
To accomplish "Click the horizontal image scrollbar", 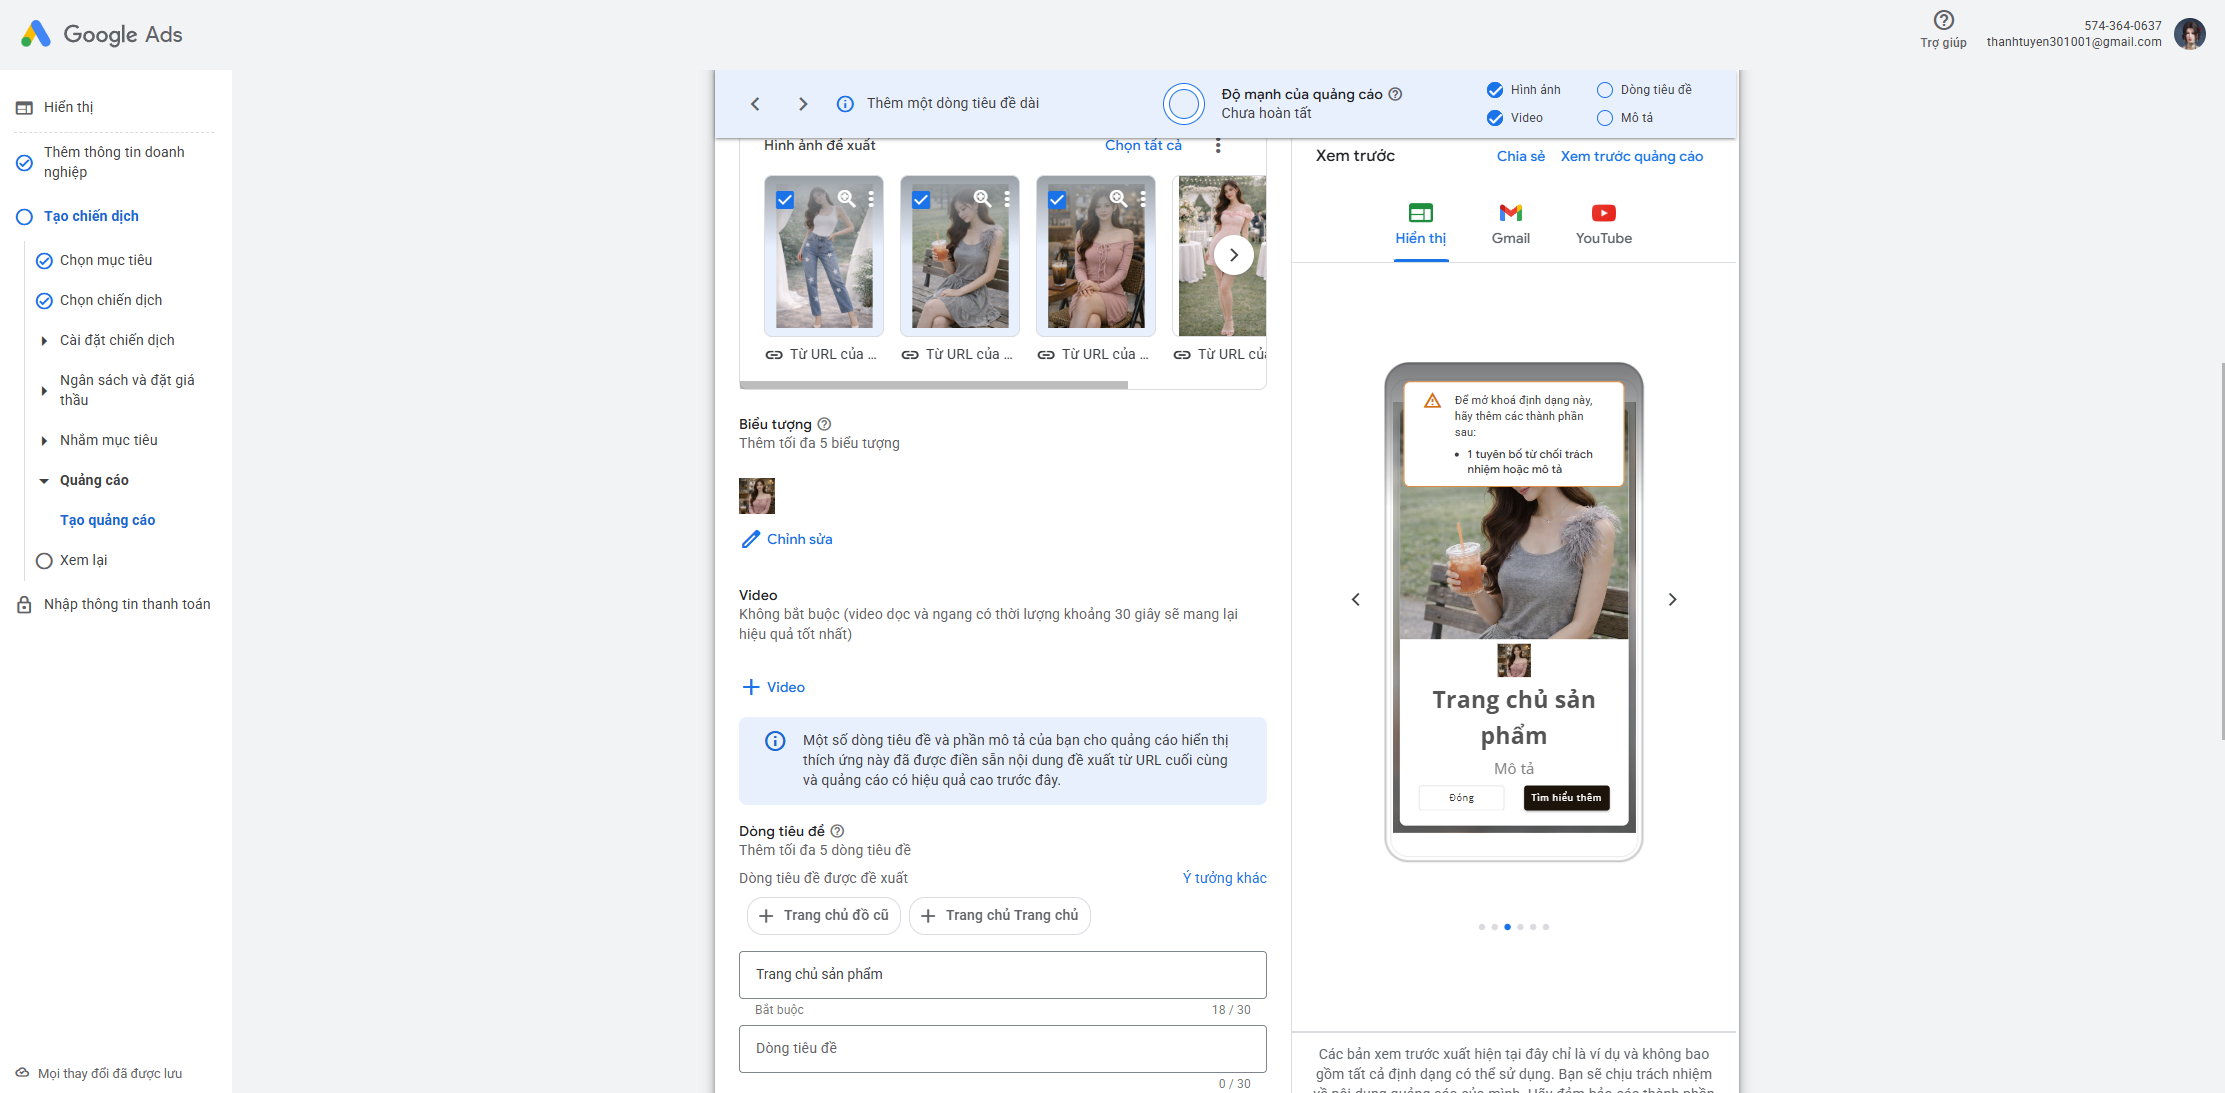I will (x=933, y=385).
